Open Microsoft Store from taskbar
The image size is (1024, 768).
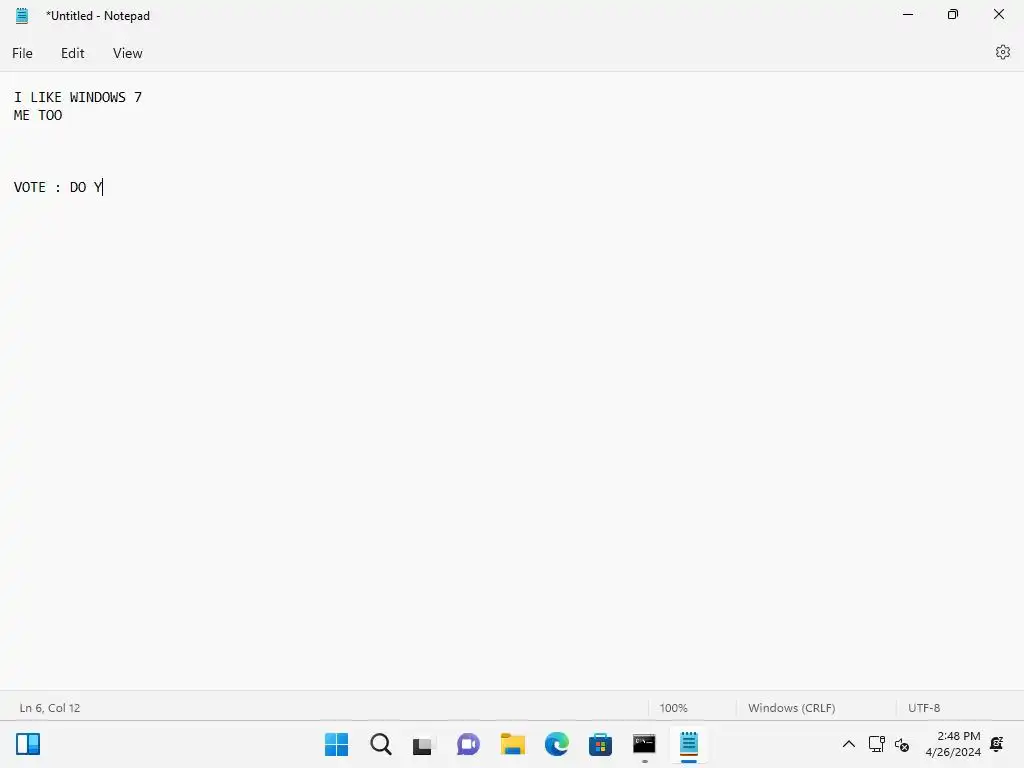[x=600, y=744]
